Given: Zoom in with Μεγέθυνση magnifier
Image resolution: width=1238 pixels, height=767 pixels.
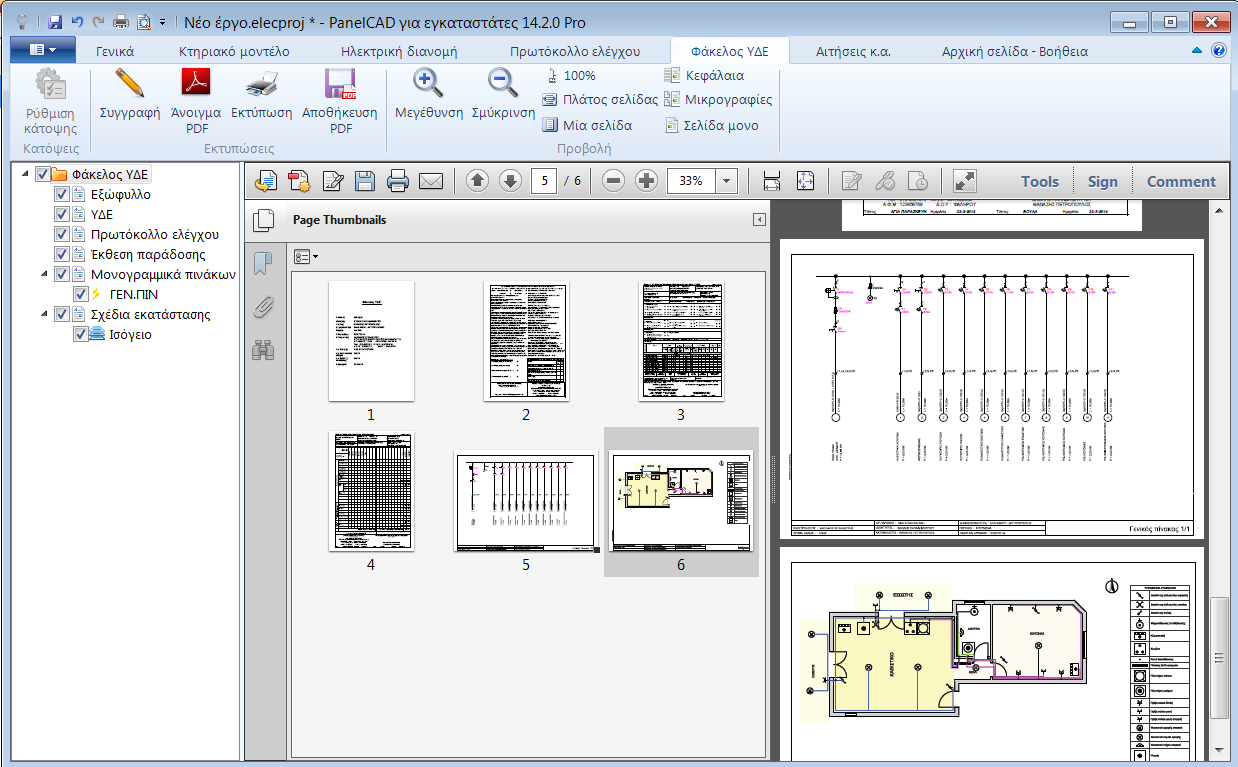Looking at the screenshot, I should click(x=427, y=84).
